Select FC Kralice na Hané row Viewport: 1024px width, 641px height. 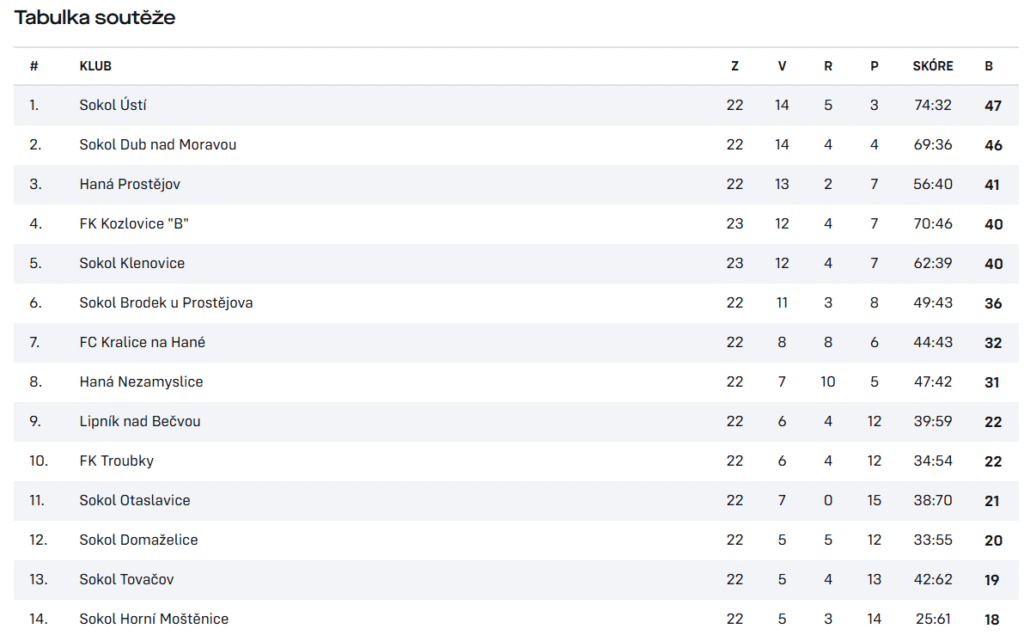516,343
